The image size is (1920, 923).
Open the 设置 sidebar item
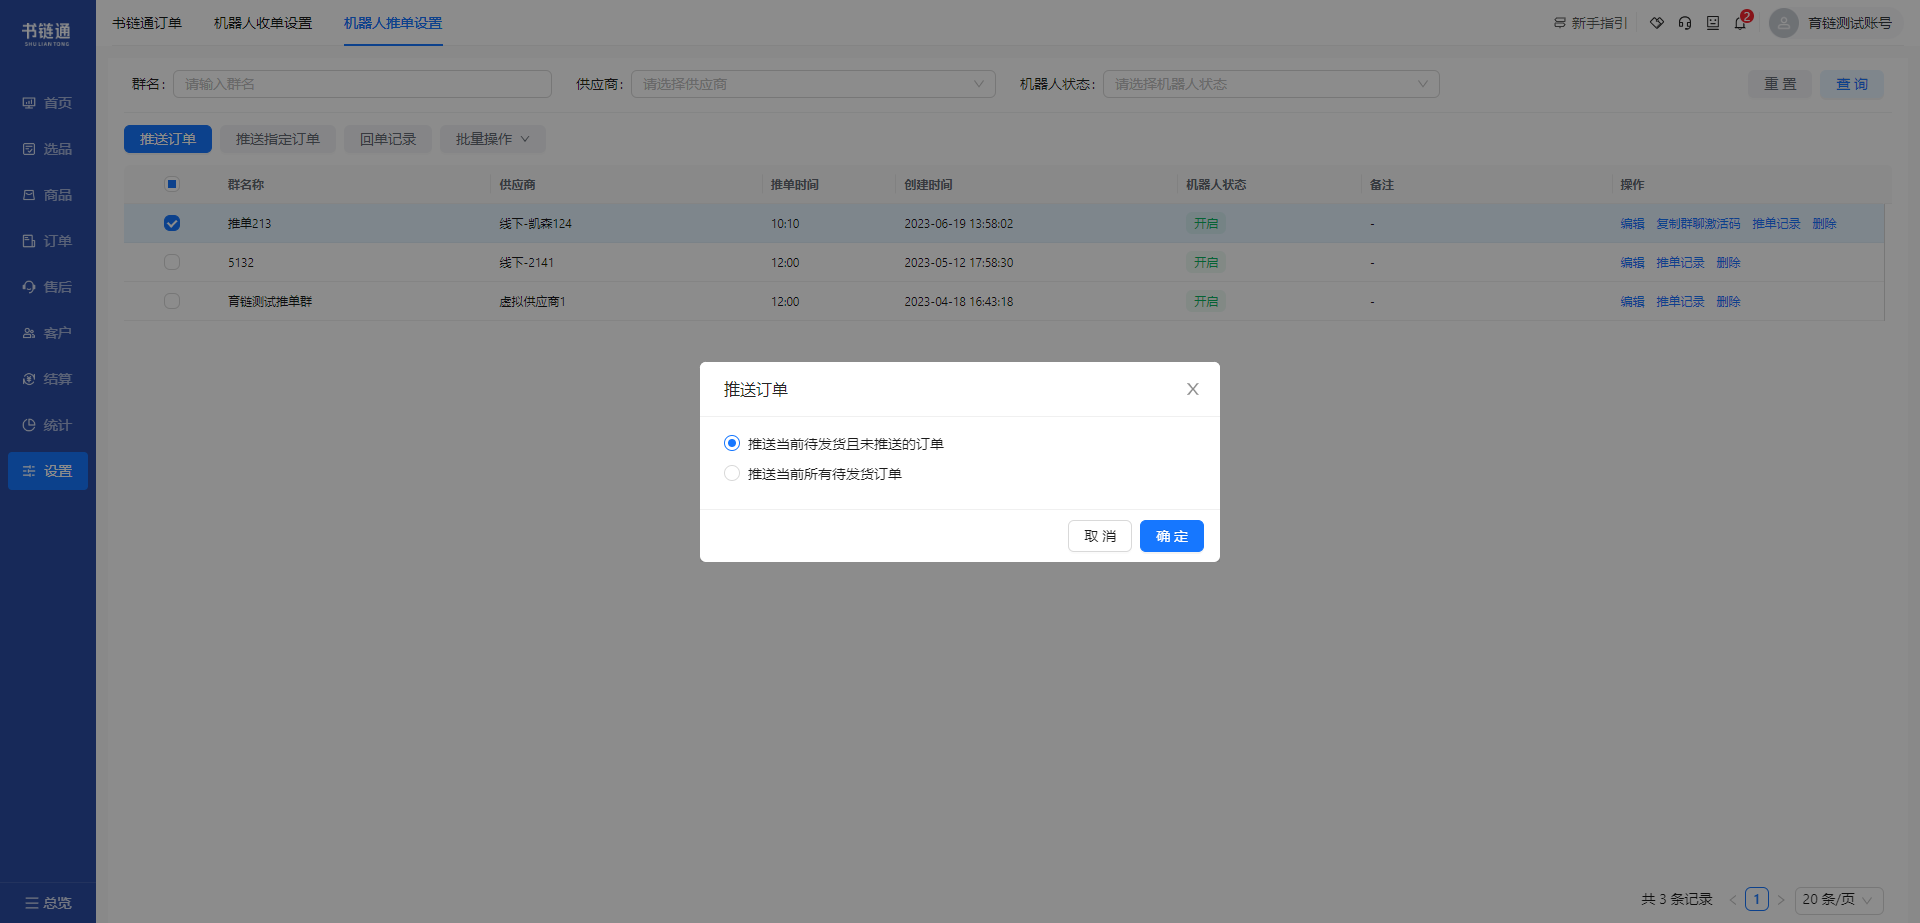48,471
